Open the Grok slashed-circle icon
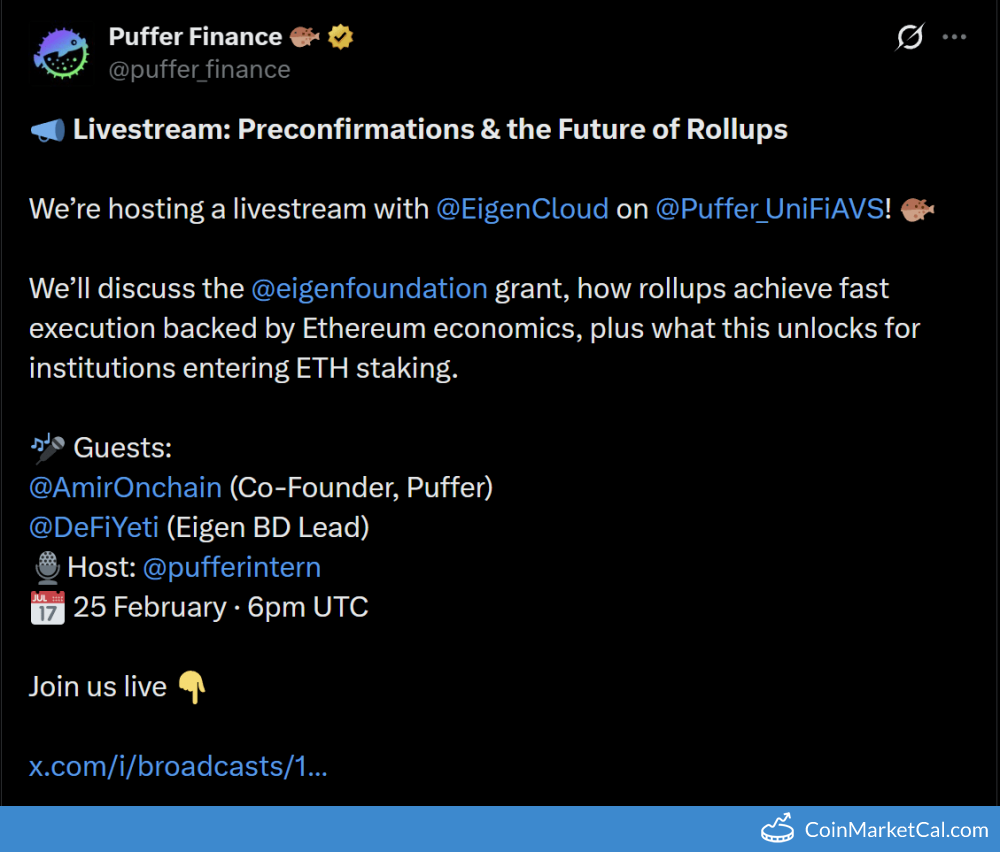 click(x=910, y=38)
